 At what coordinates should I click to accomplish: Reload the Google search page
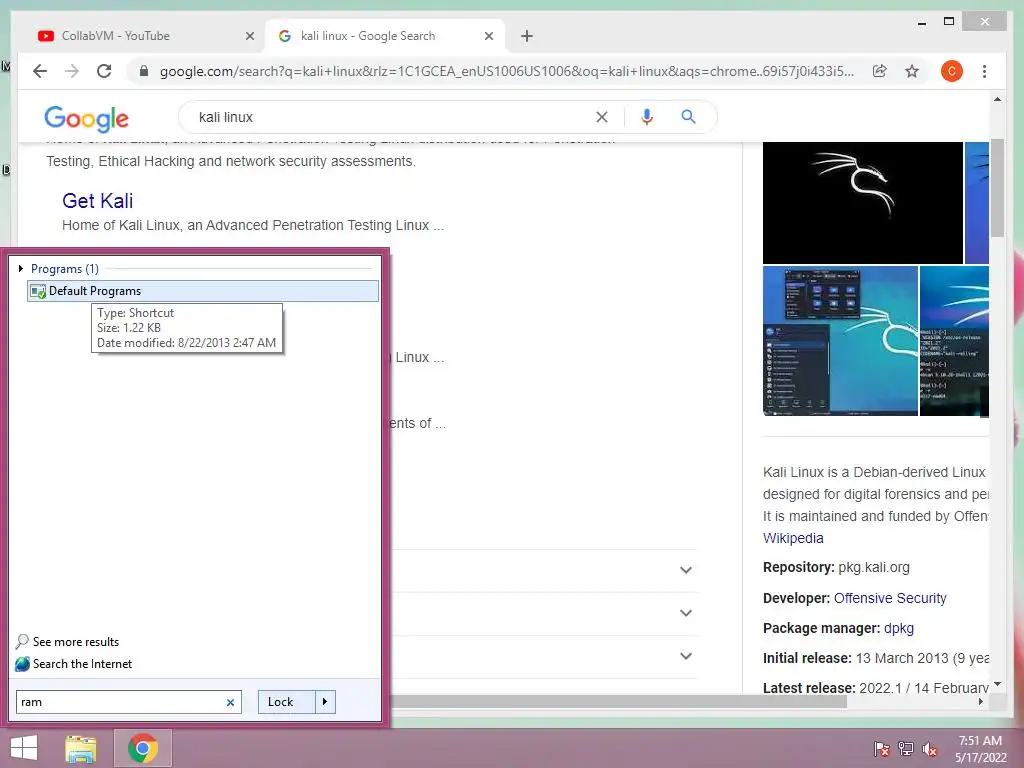pyautogui.click(x=104, y=71)
